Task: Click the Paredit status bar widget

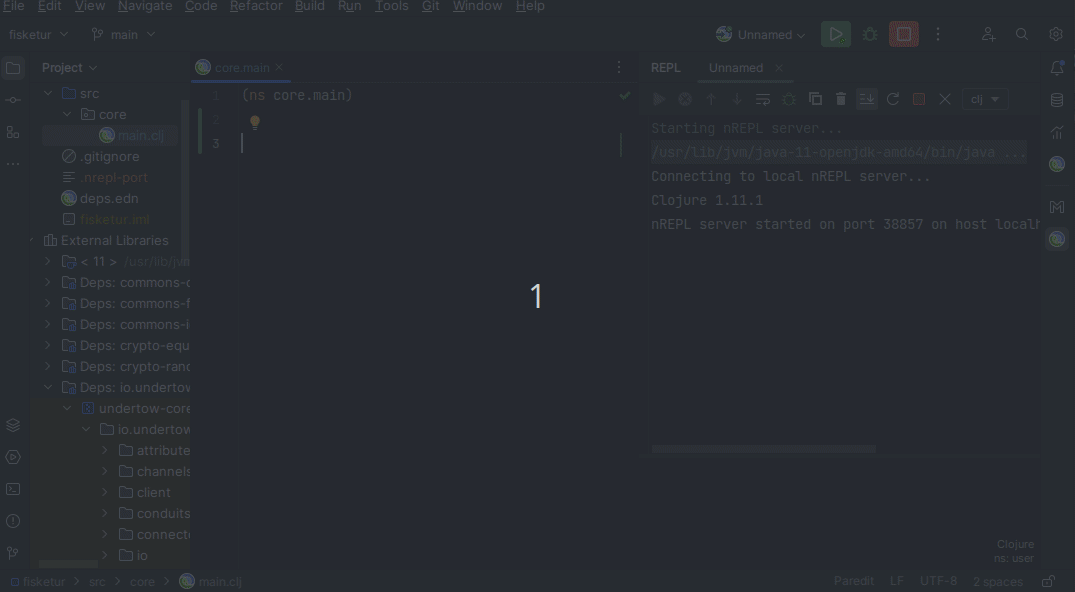Action: point(854,581)
